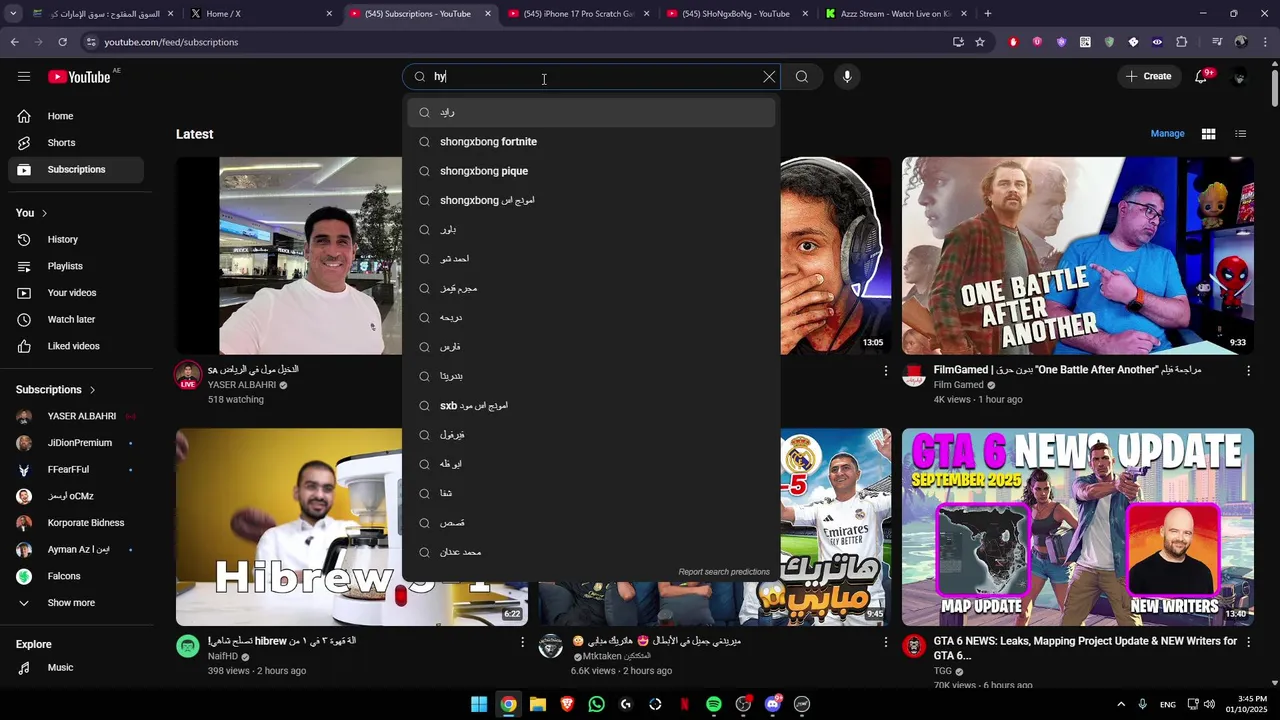Open more options for GTA 6 NEWS video
The height and width of the screenshot is (720, 1280).
pyautogui.click(x=1248, y=642)
